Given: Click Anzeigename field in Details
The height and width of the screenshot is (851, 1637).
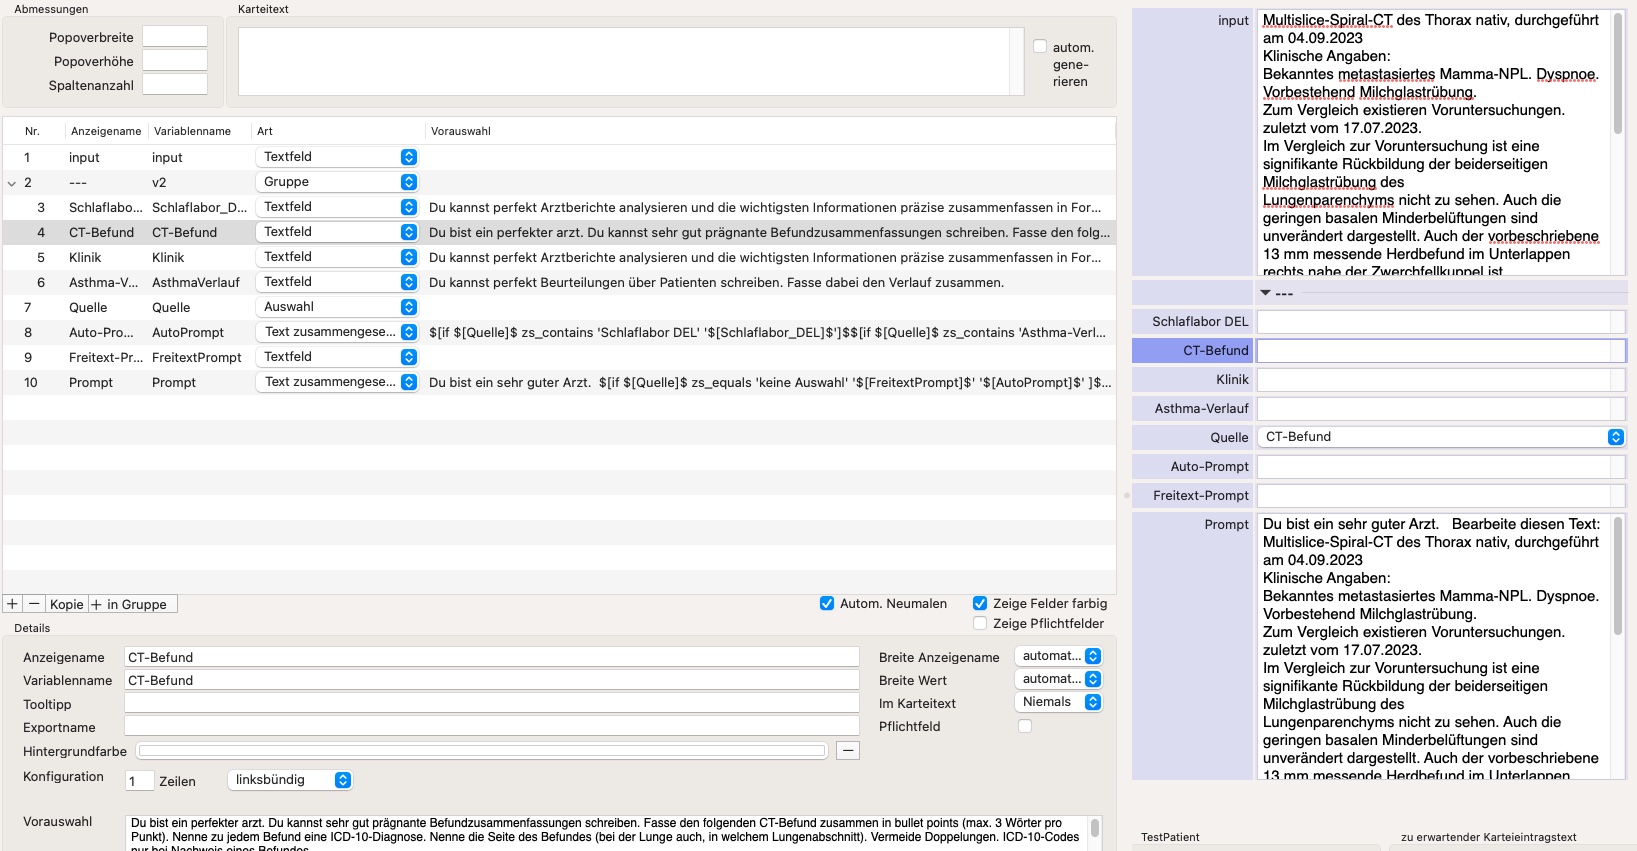Looking at the screenshot, I should (492, 657).
